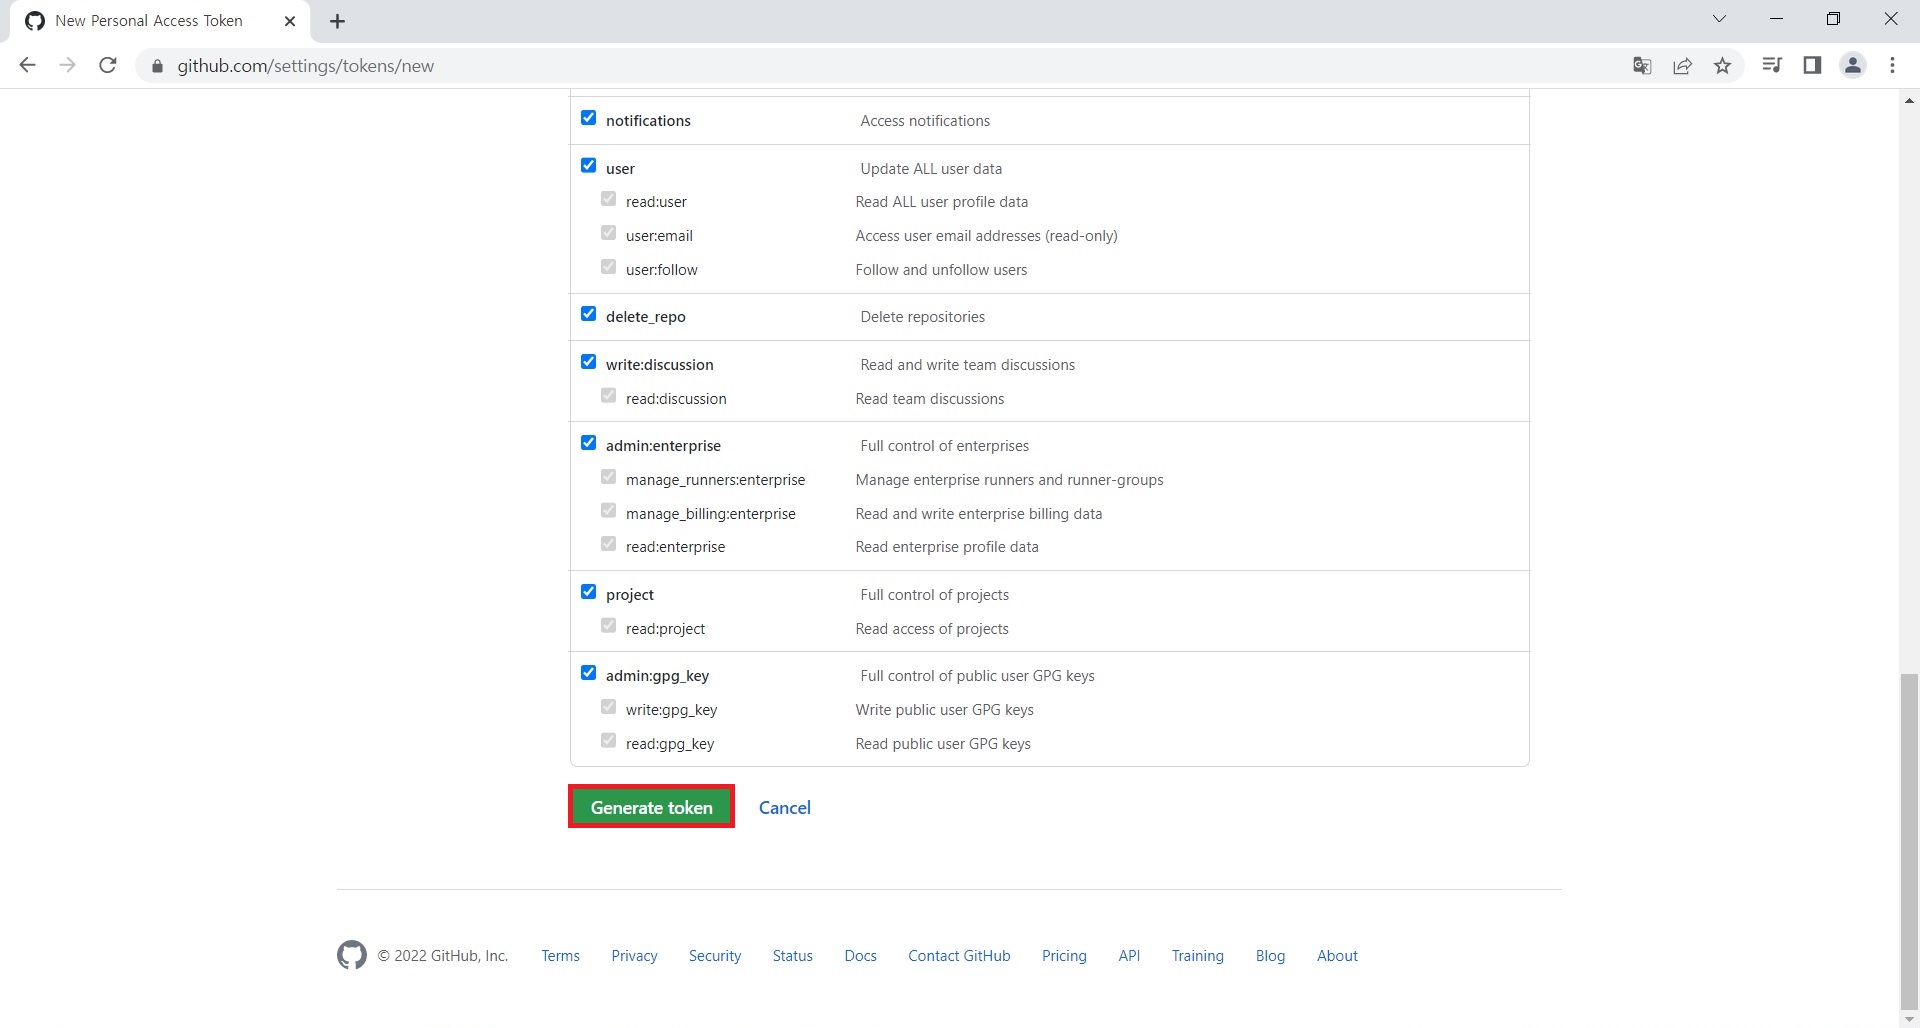Uncheck the project scope checkbox
Viewport: 1920px width, 1028px height.
click(x=589, y=592)
